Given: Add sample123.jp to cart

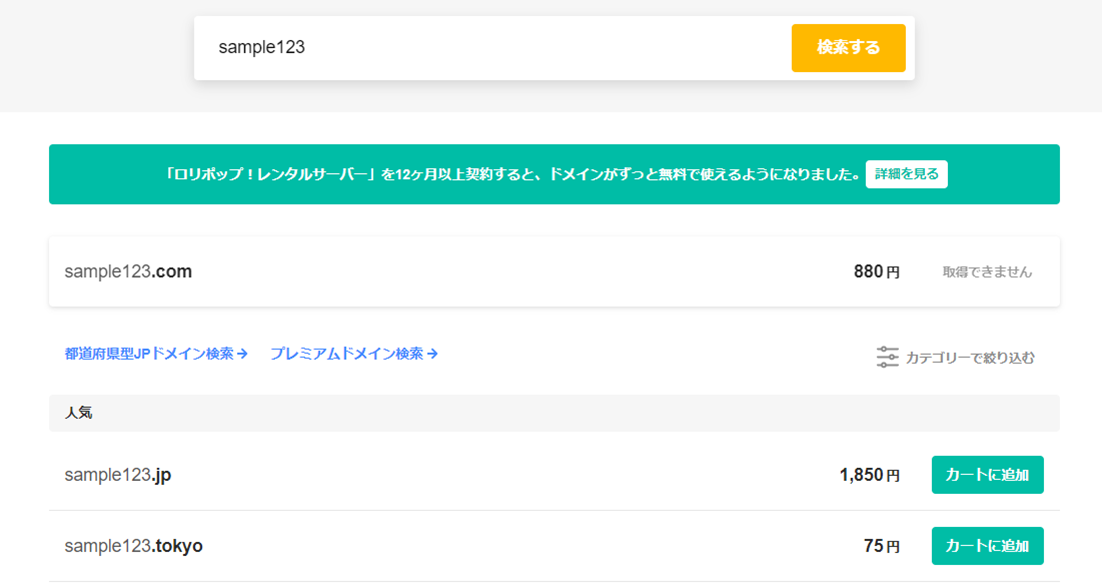Looking at the screenshot, I should 987,475.
